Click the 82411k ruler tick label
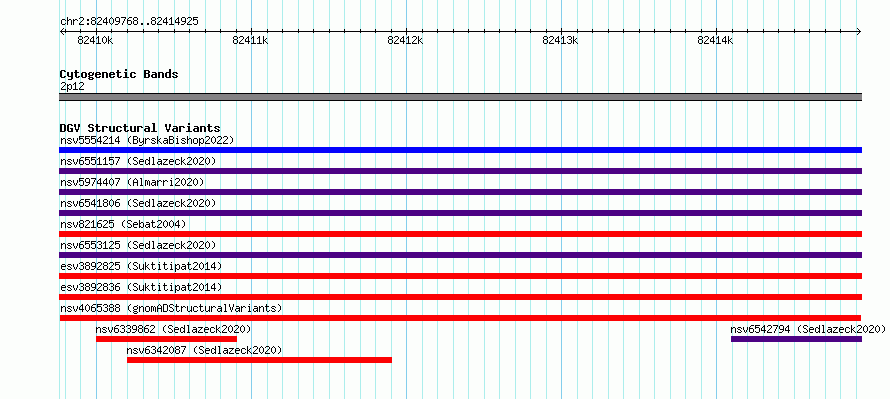The image size is (890, 399). tap(250, 40)
